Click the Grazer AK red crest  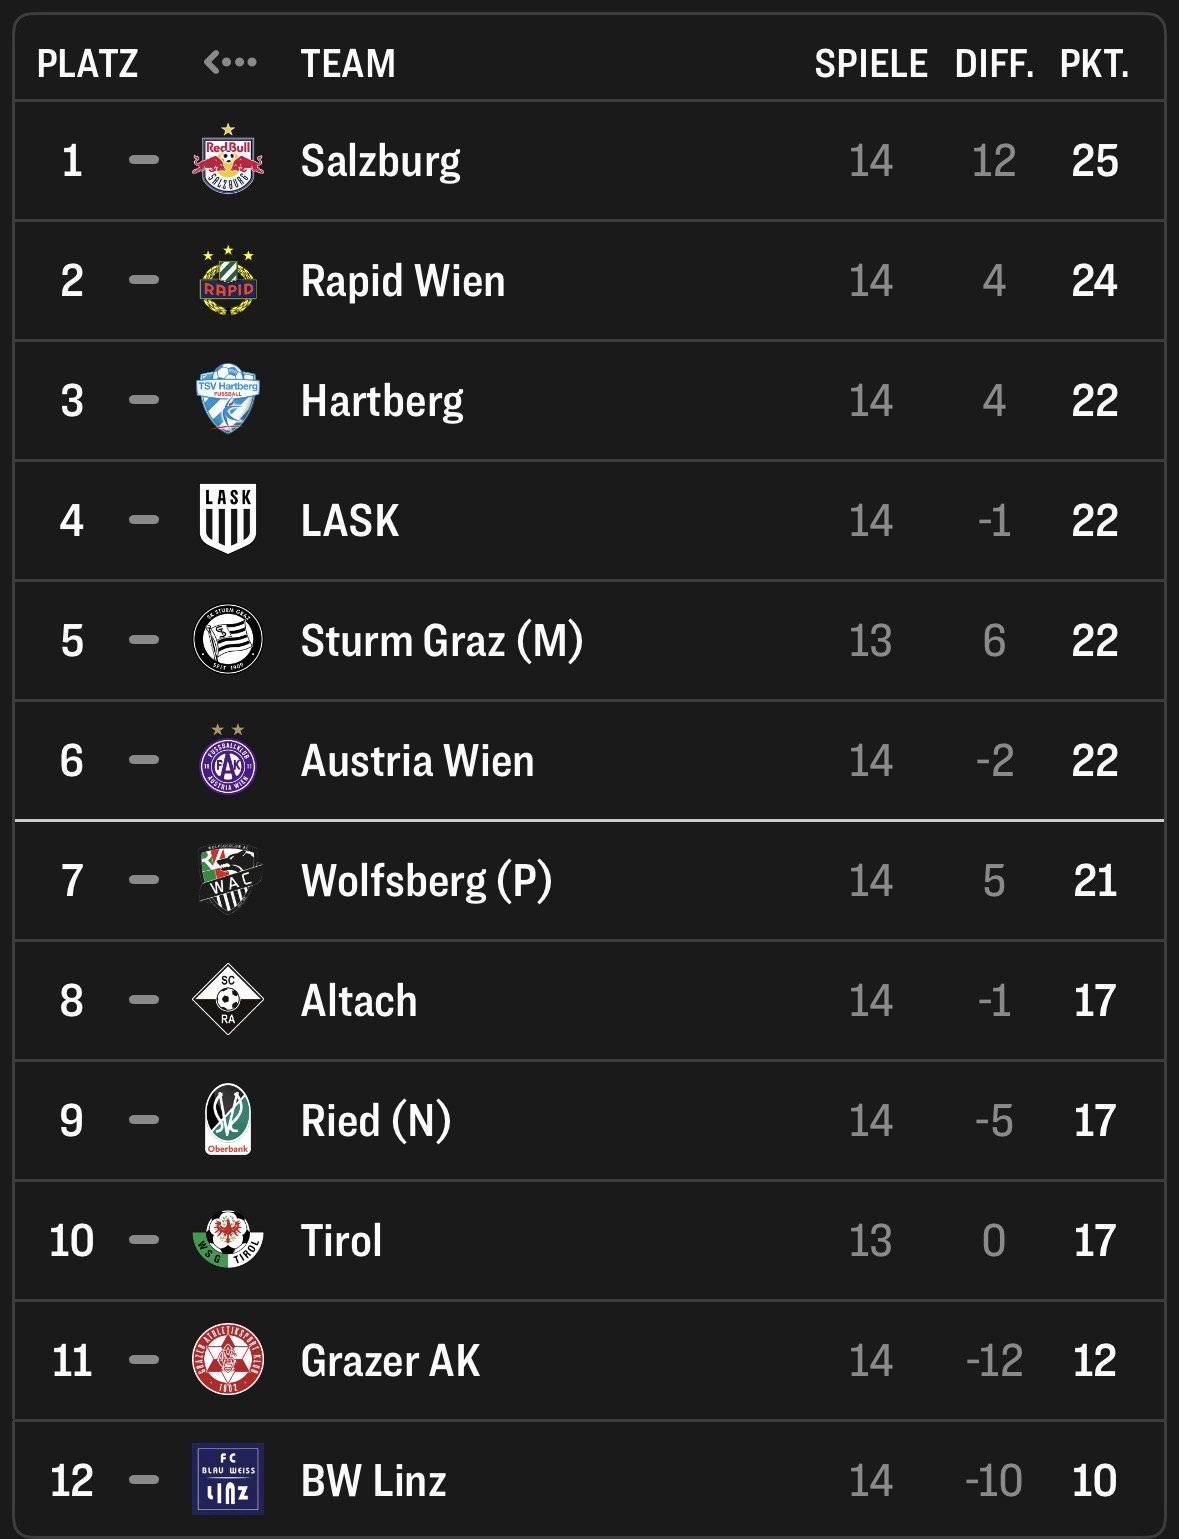228,1360
